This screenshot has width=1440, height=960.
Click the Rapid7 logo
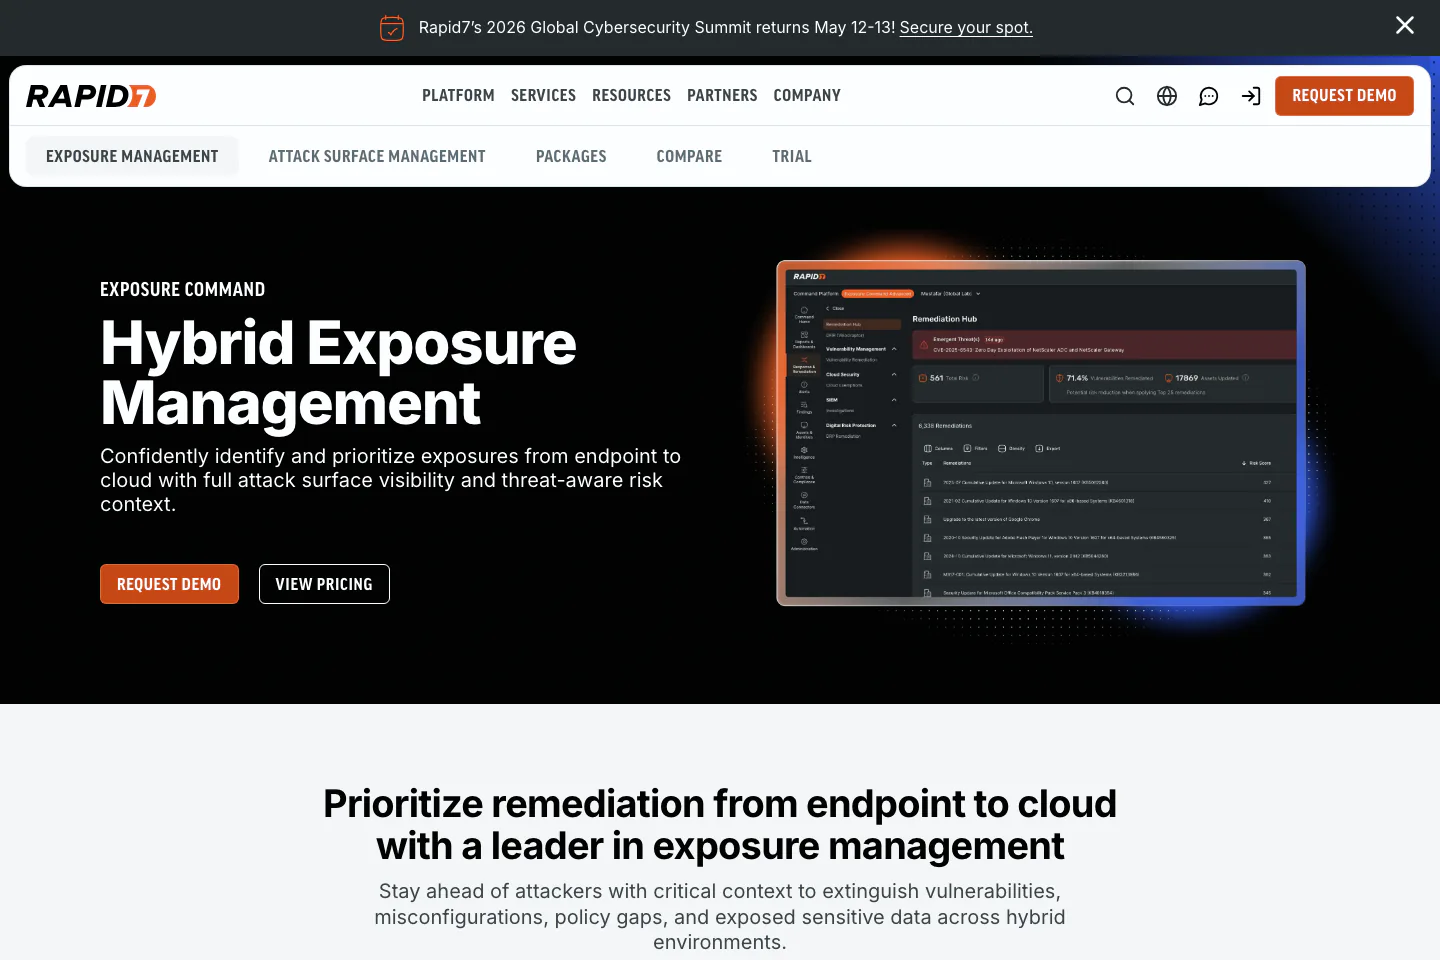pyautogui.click(x=91, y=96)
